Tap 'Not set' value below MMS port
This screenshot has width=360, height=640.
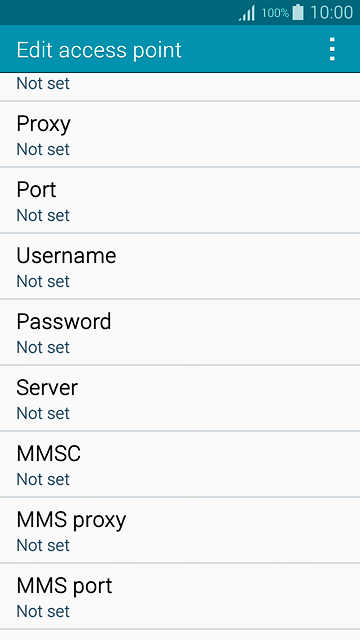click(x=43, y=611)
